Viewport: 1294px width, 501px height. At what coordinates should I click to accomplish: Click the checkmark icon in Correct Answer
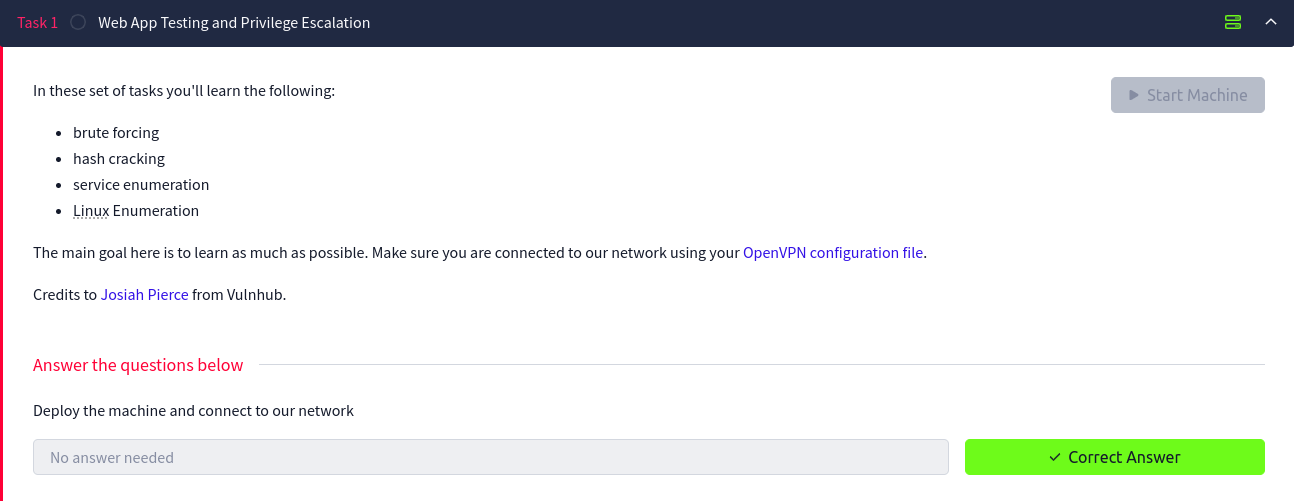tap(1055, 457)
